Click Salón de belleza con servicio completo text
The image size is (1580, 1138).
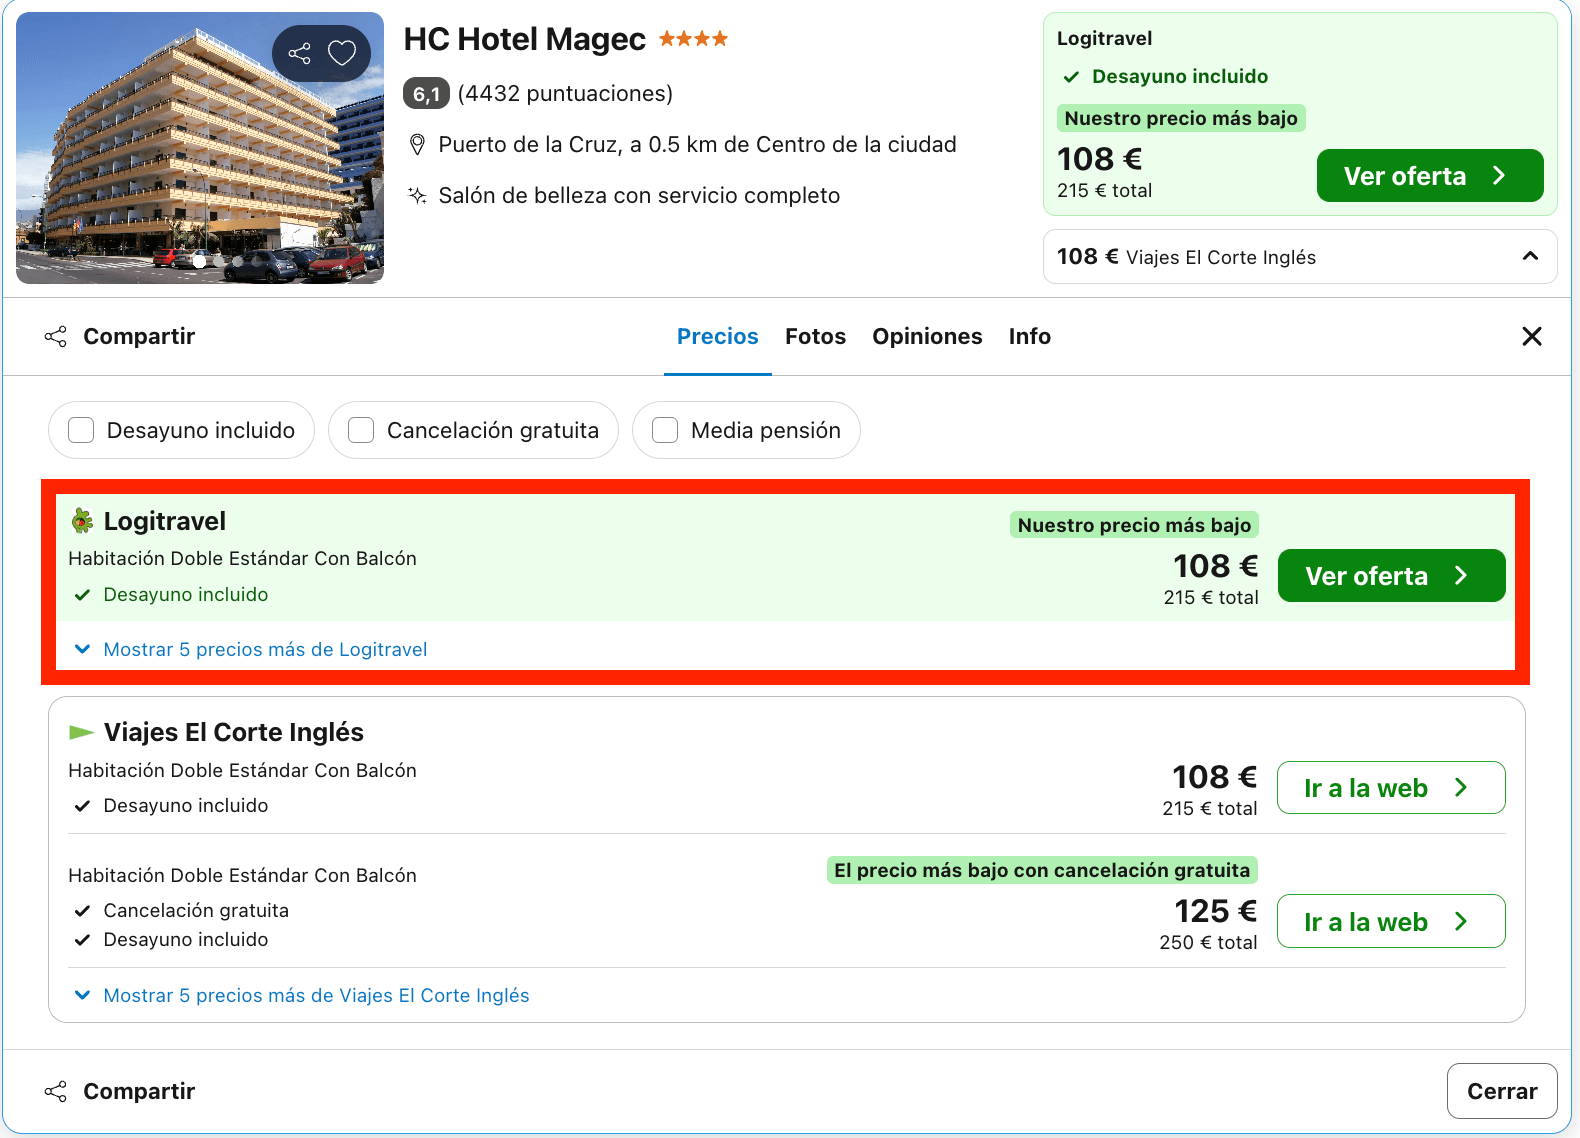point(639,195)
